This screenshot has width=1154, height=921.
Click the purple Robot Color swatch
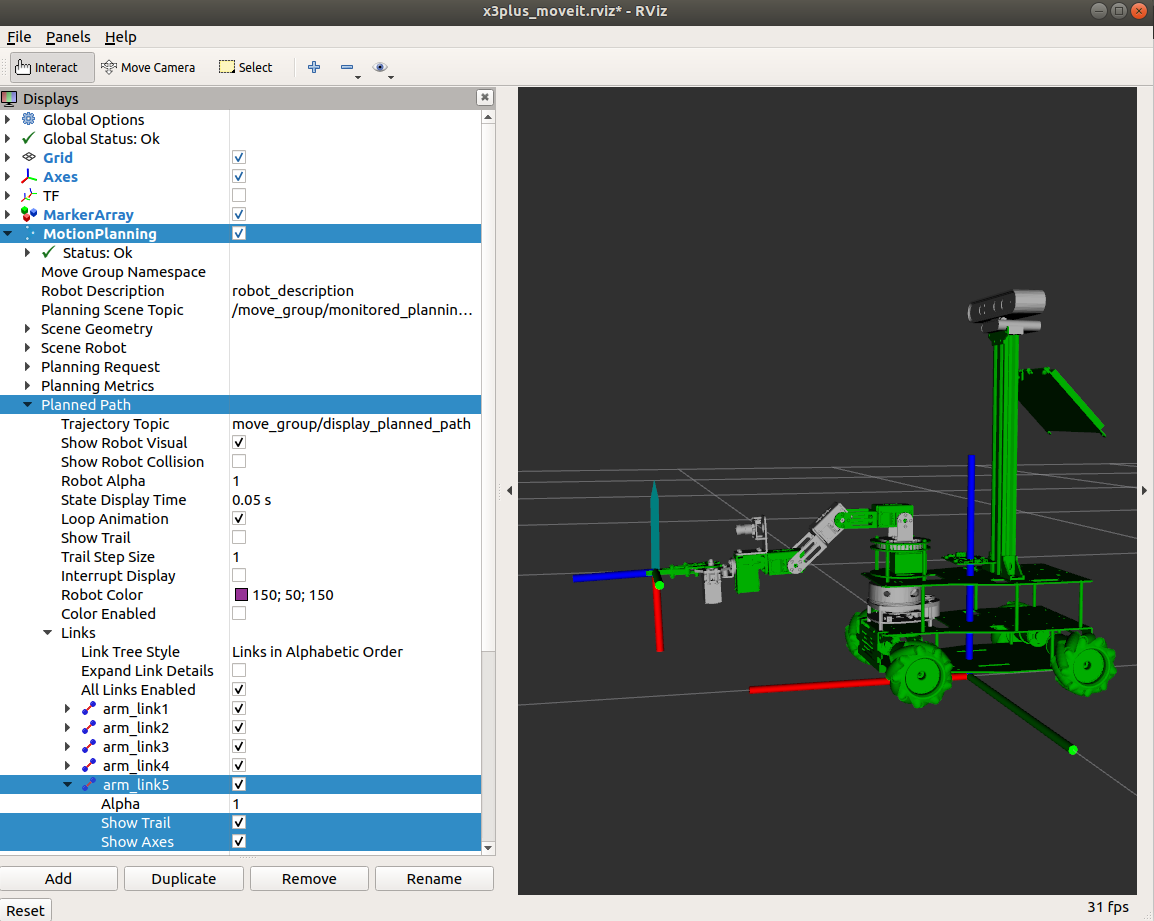coord(240,595)
